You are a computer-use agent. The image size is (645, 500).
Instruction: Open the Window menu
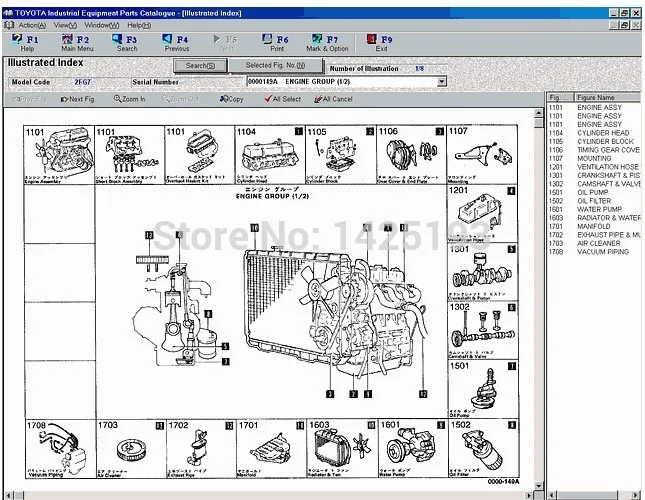(x=102, y=25)
